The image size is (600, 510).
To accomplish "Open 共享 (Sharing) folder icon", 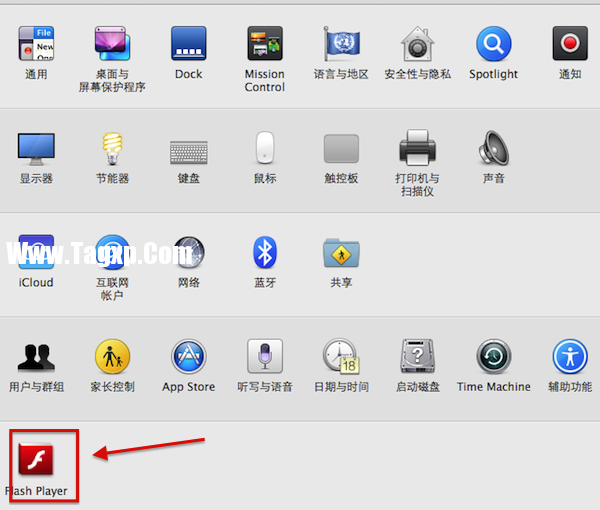I will [341, 253].
